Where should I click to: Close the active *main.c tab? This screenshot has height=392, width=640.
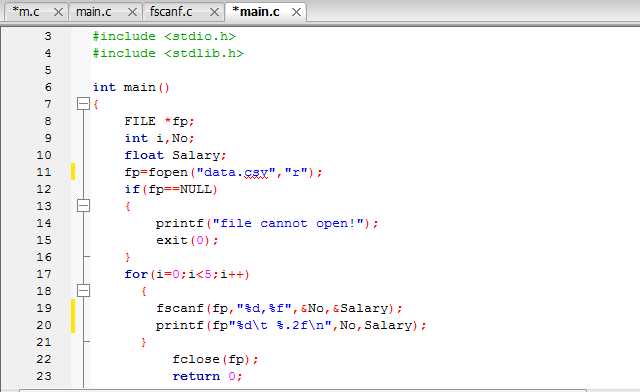[x=296, y=12]
